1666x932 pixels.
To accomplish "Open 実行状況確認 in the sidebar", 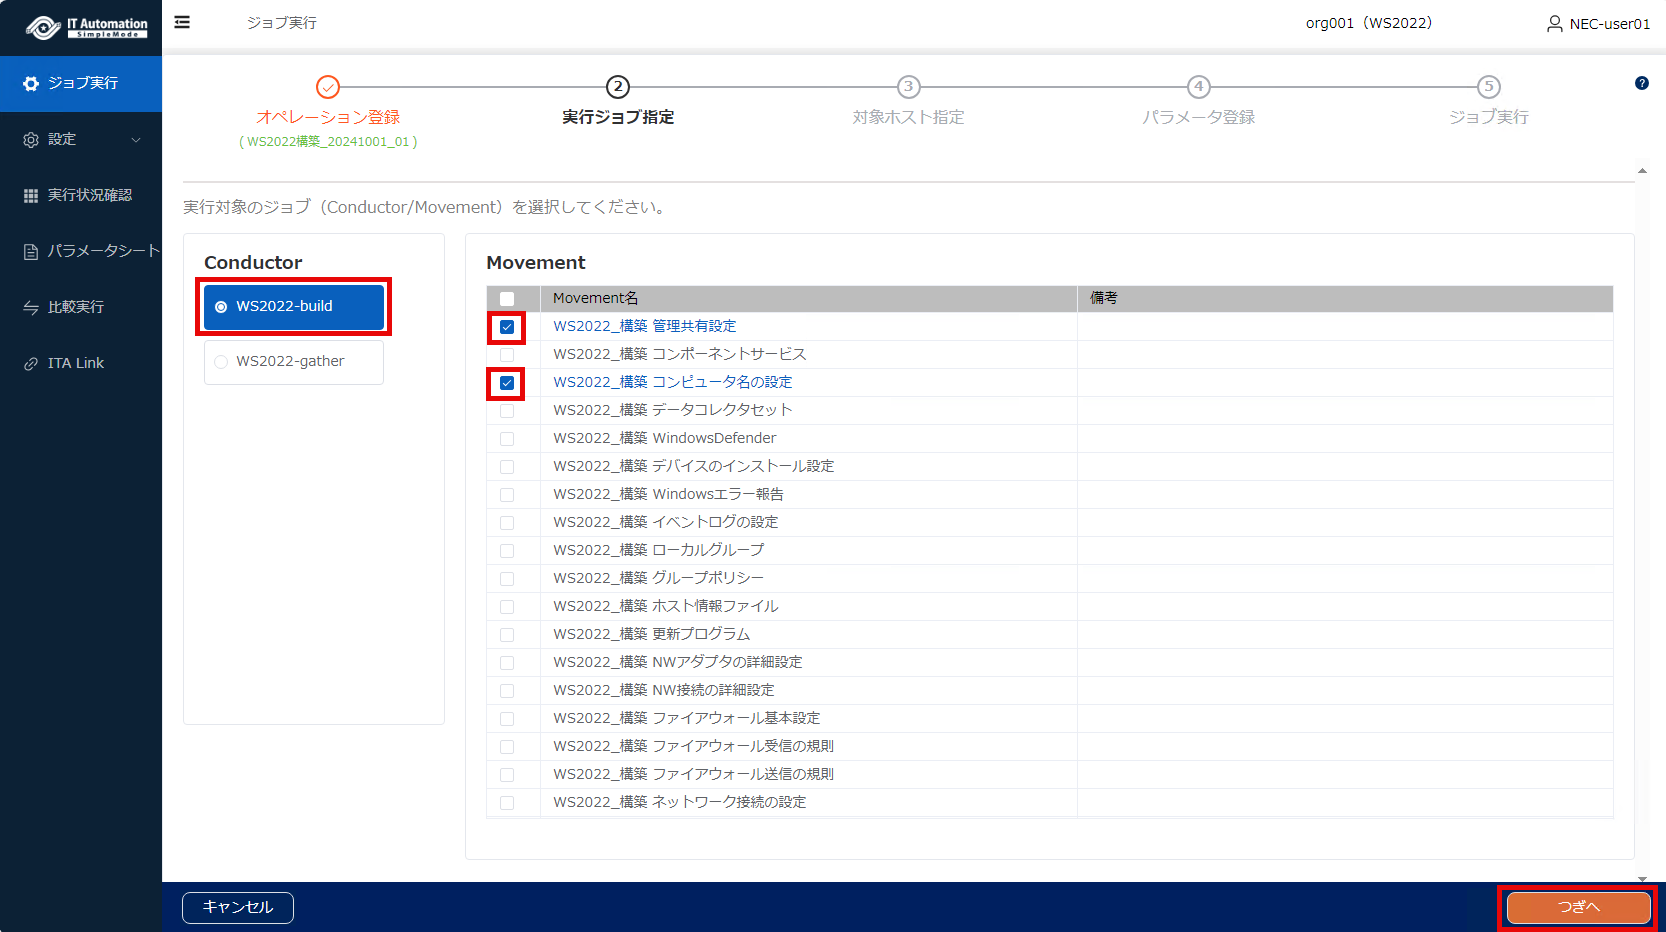I will click(81, 195).
